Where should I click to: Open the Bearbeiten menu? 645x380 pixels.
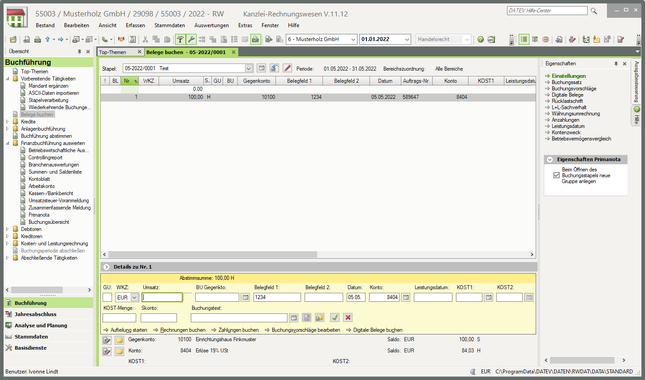coord(77,25)
